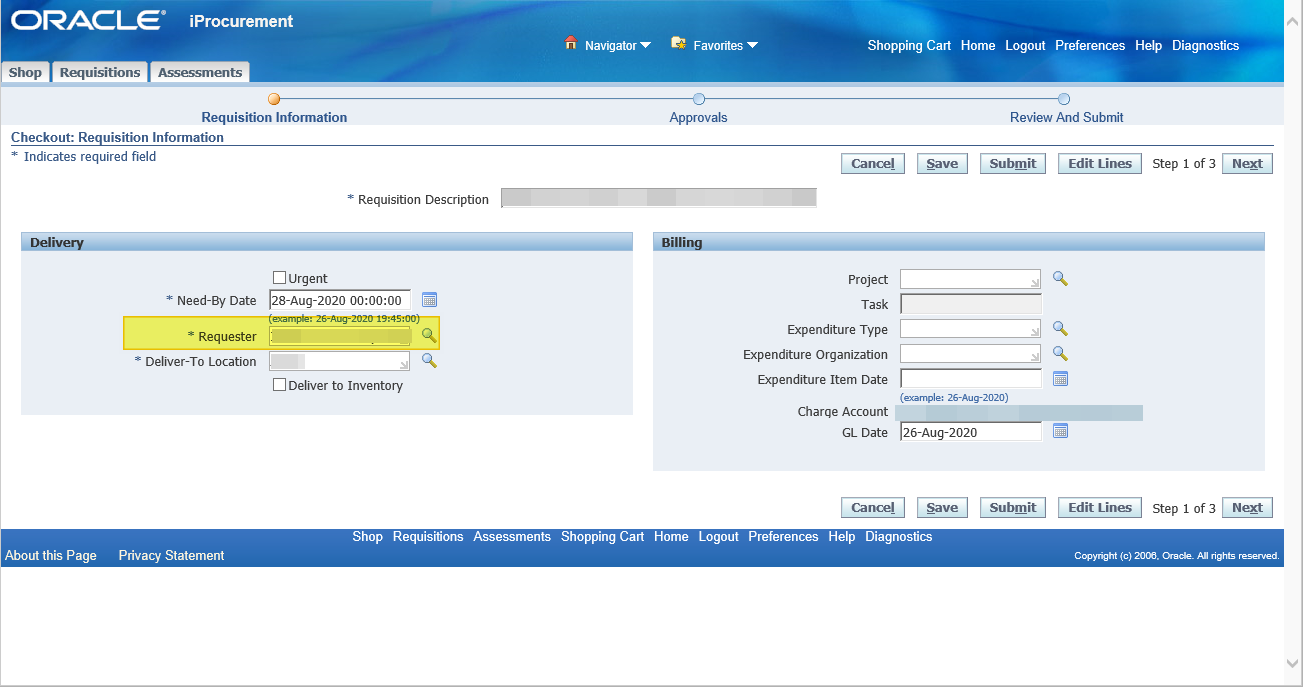Search Deliver-To Location with magnifier icon
1303x688 pixels.
click(428, 361)
